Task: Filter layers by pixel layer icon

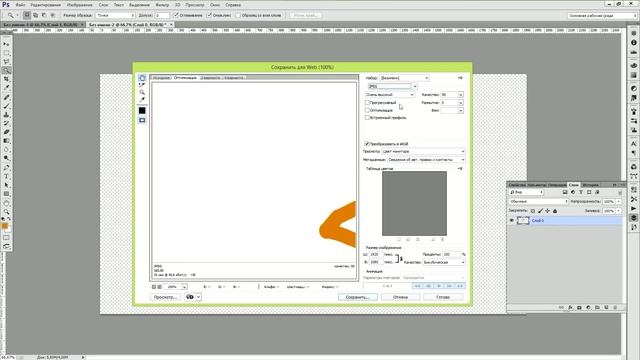Action: [565, 192]
